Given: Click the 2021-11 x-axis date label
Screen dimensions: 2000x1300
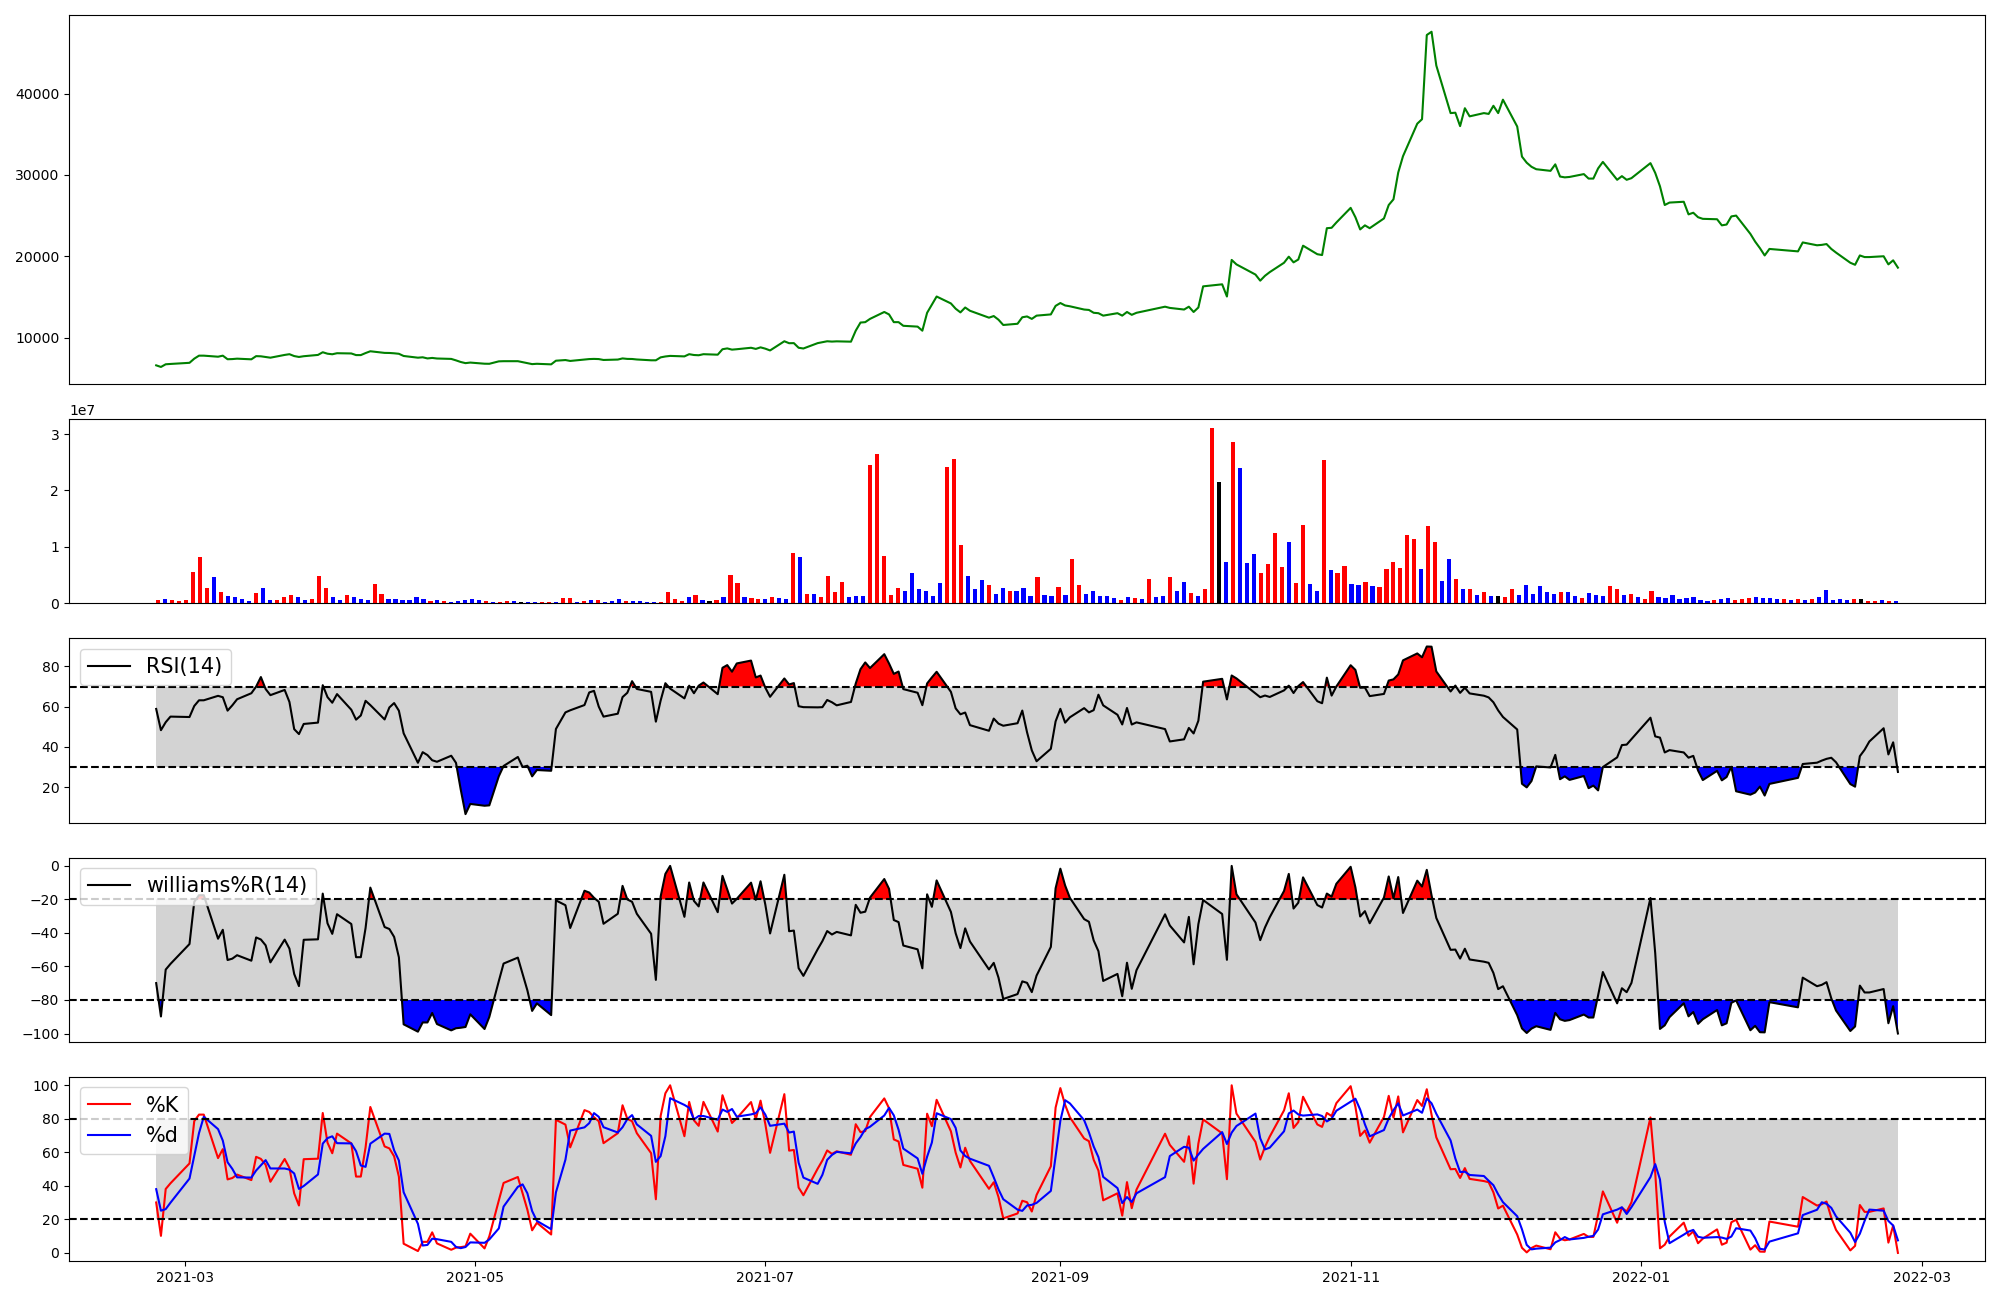Looking at the screenshot, I should coord(1351,1277).
